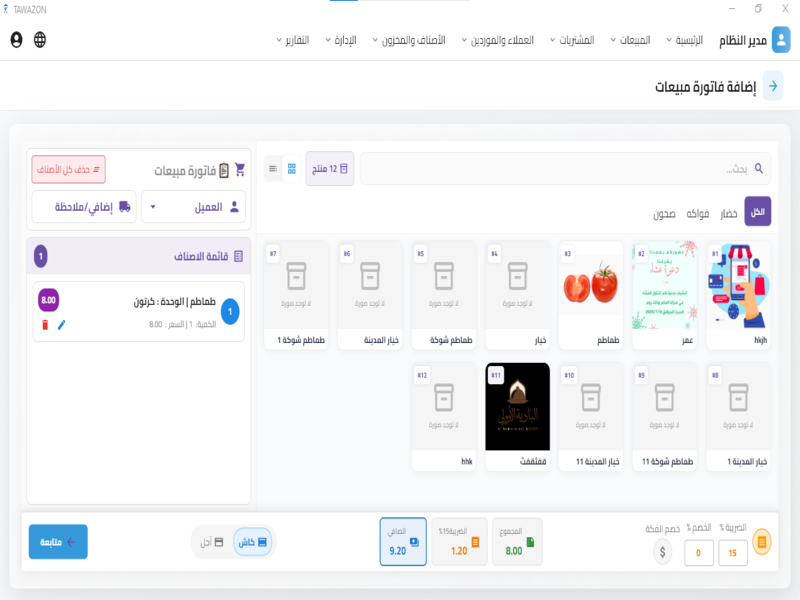Screen dimensions: 800x600
Task: Edit the طماطم item with the pencil icon
Action: [x=61, y=324]
